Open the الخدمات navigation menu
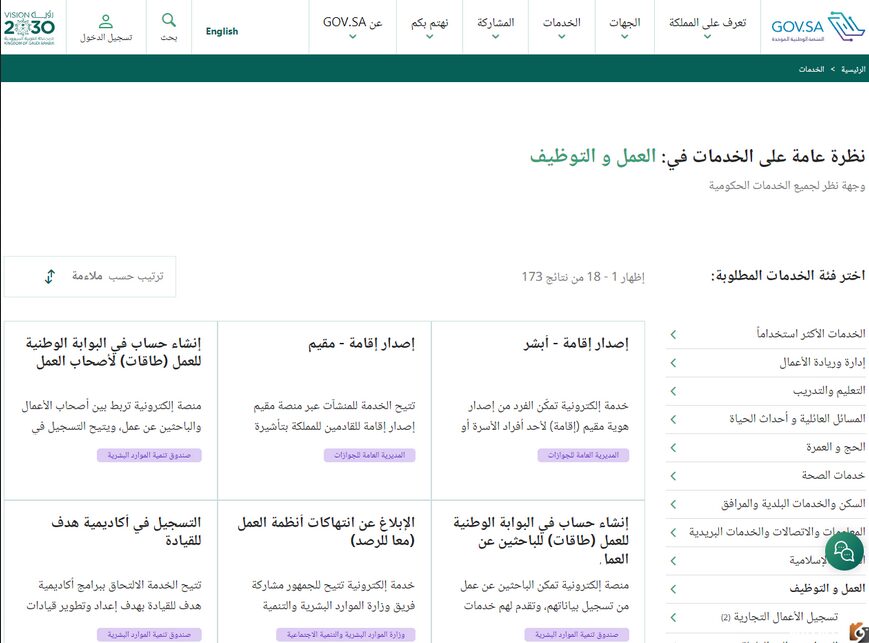 coord(561,27)
